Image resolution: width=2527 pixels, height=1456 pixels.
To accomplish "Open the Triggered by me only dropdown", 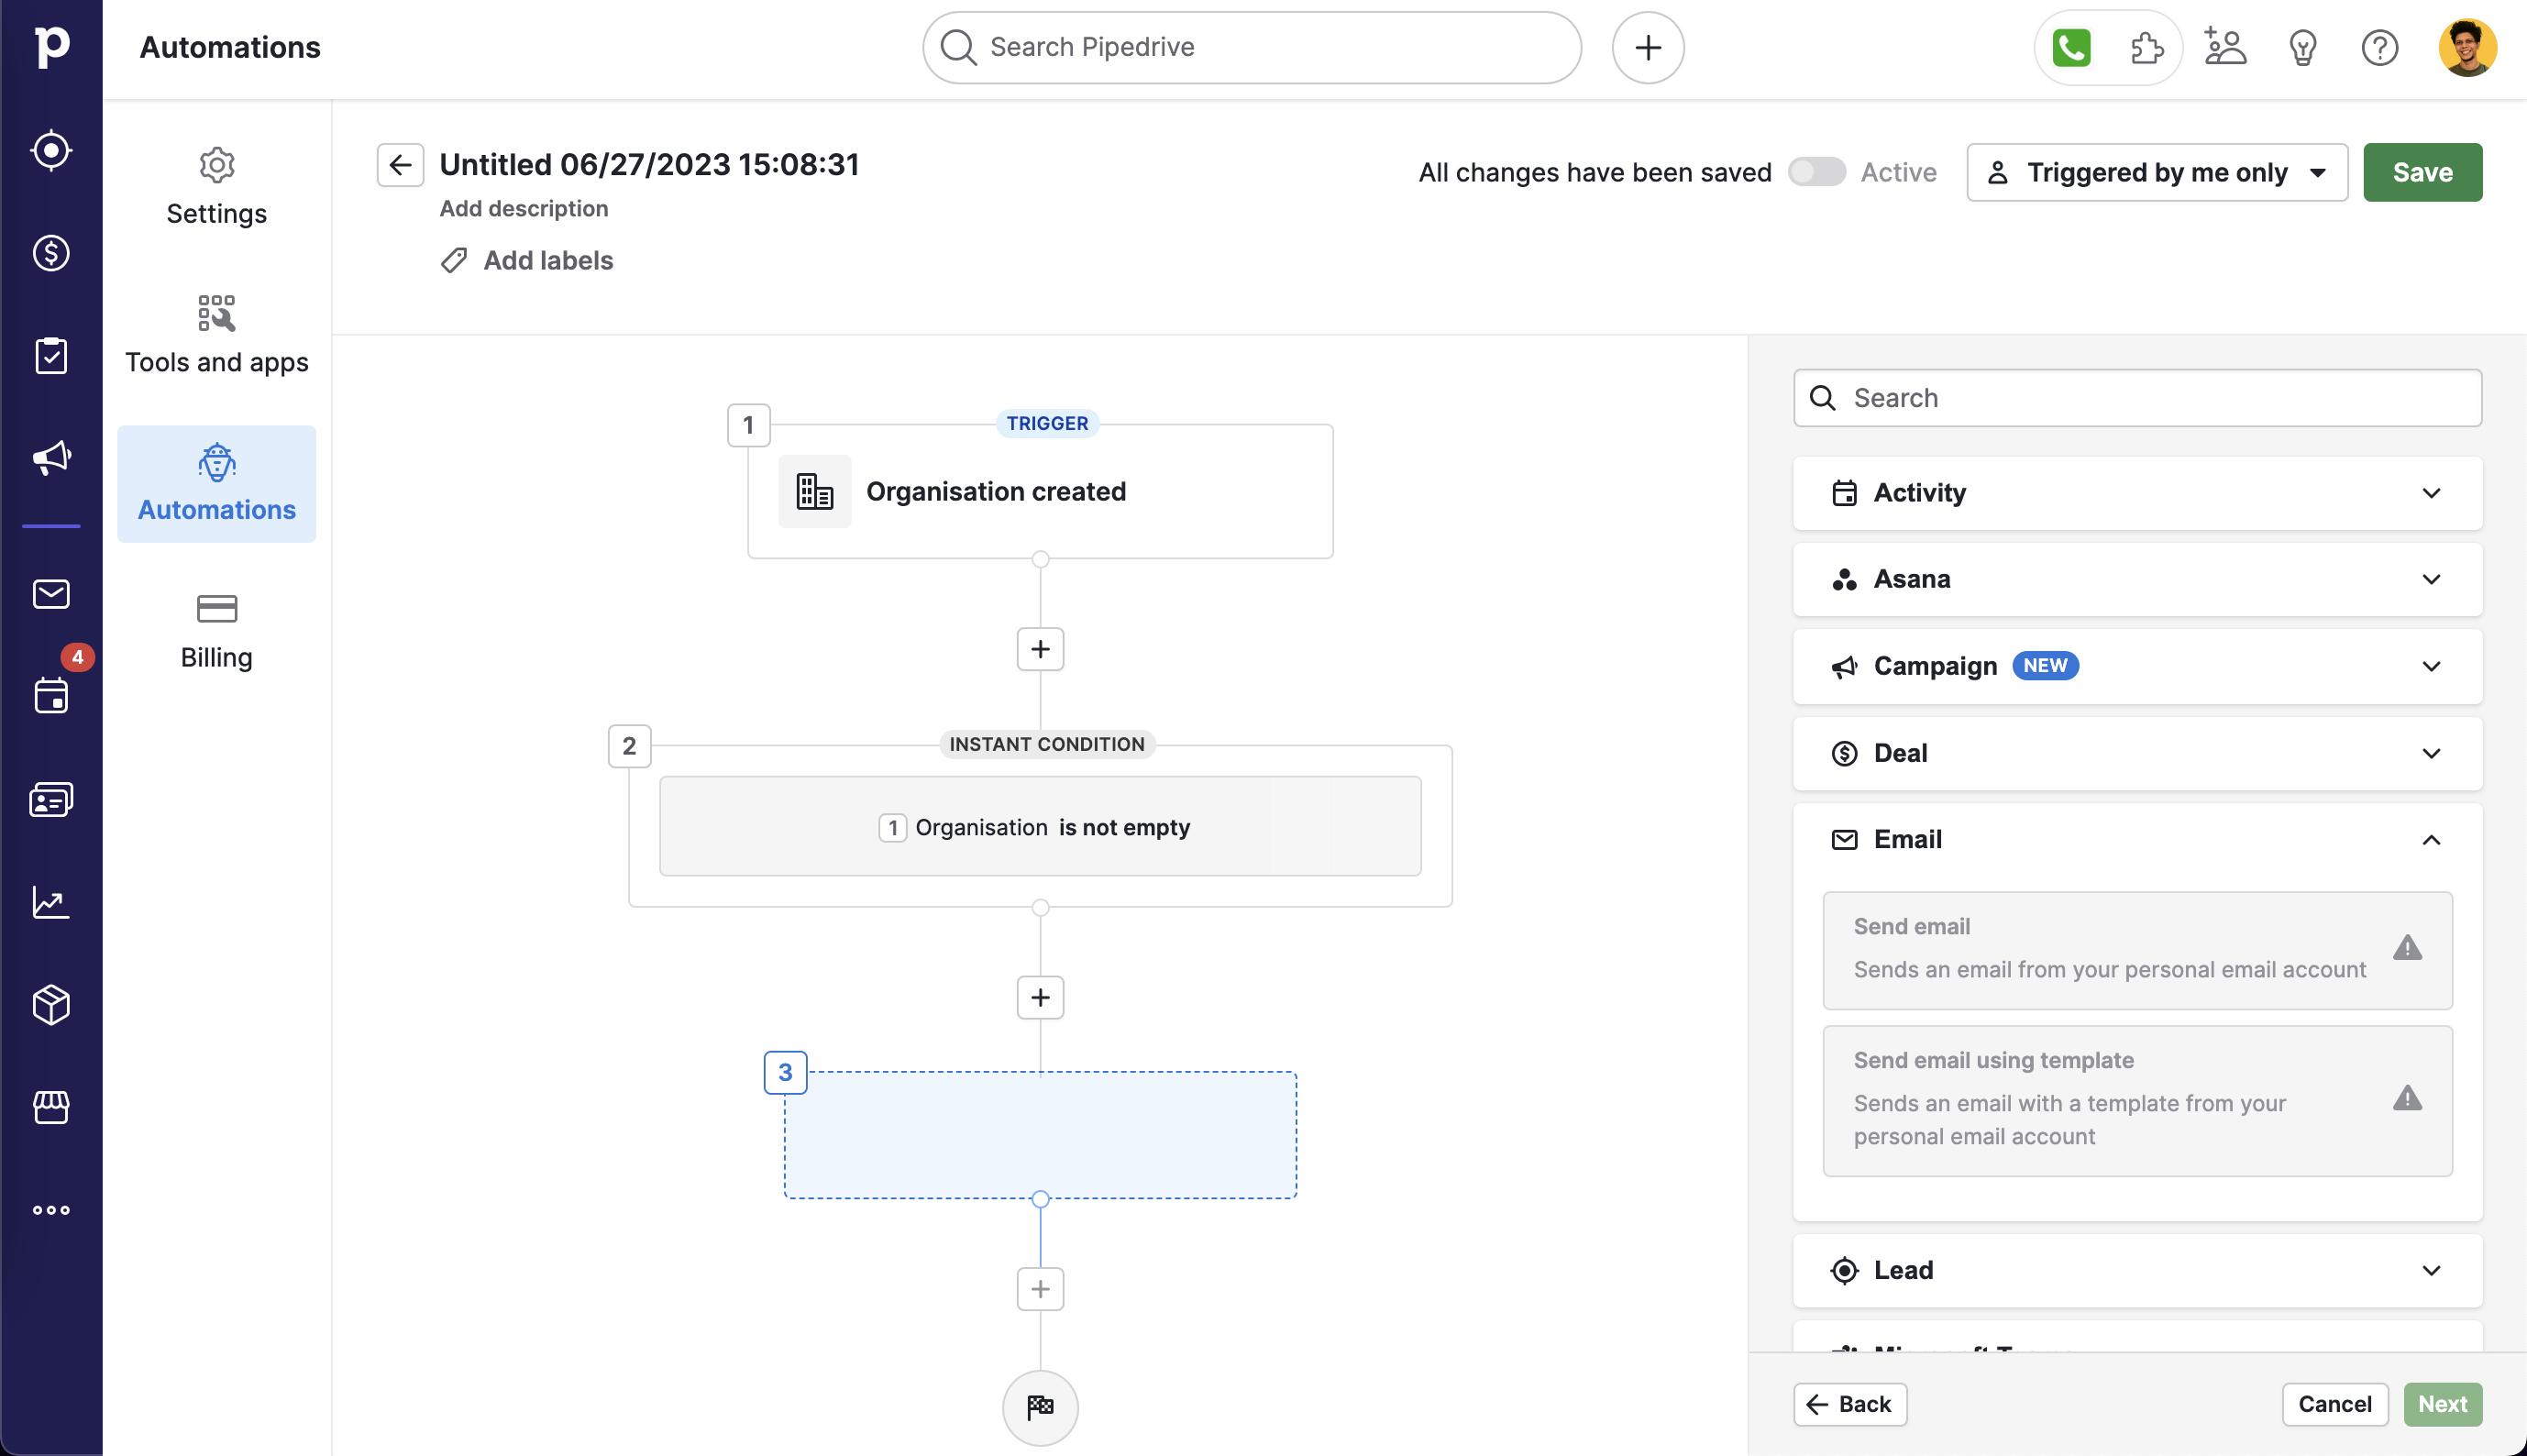I will pos(2156,172).
